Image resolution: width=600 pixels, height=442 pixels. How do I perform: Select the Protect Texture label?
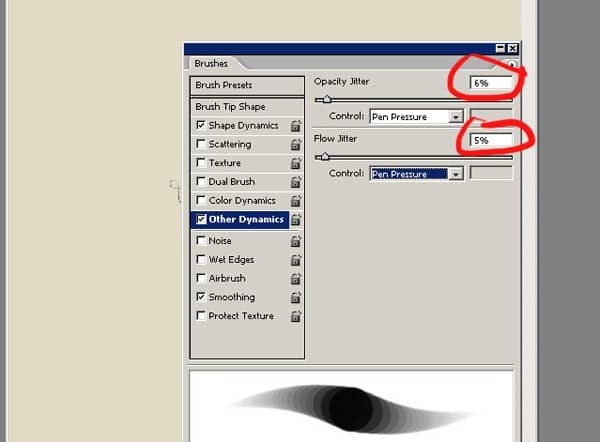coord(241,316)
